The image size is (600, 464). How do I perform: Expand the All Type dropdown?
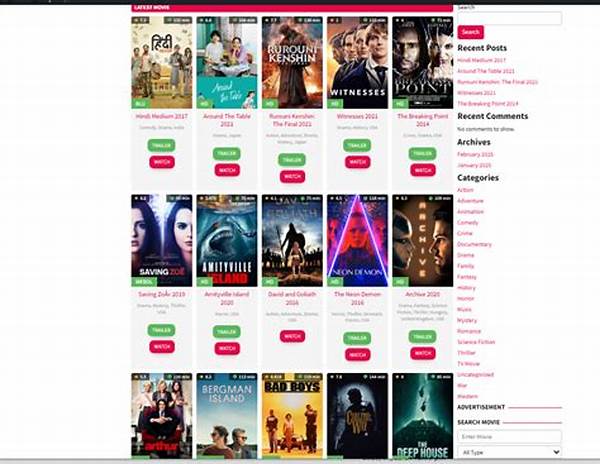[509, 452]
